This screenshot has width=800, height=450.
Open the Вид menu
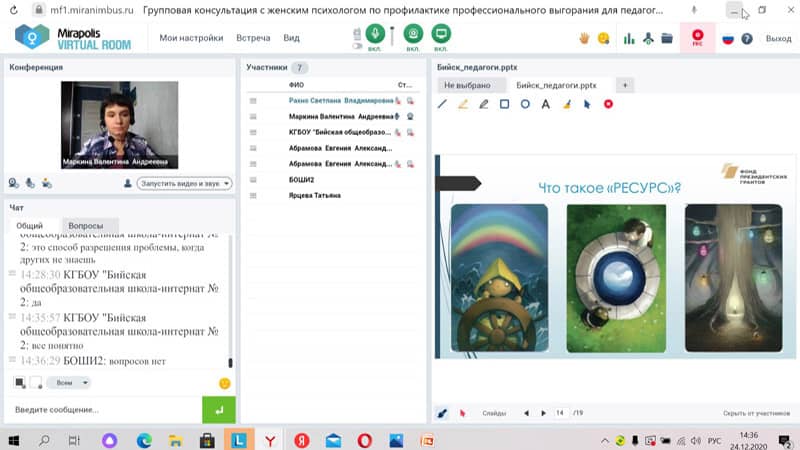[x=291, y=38]
